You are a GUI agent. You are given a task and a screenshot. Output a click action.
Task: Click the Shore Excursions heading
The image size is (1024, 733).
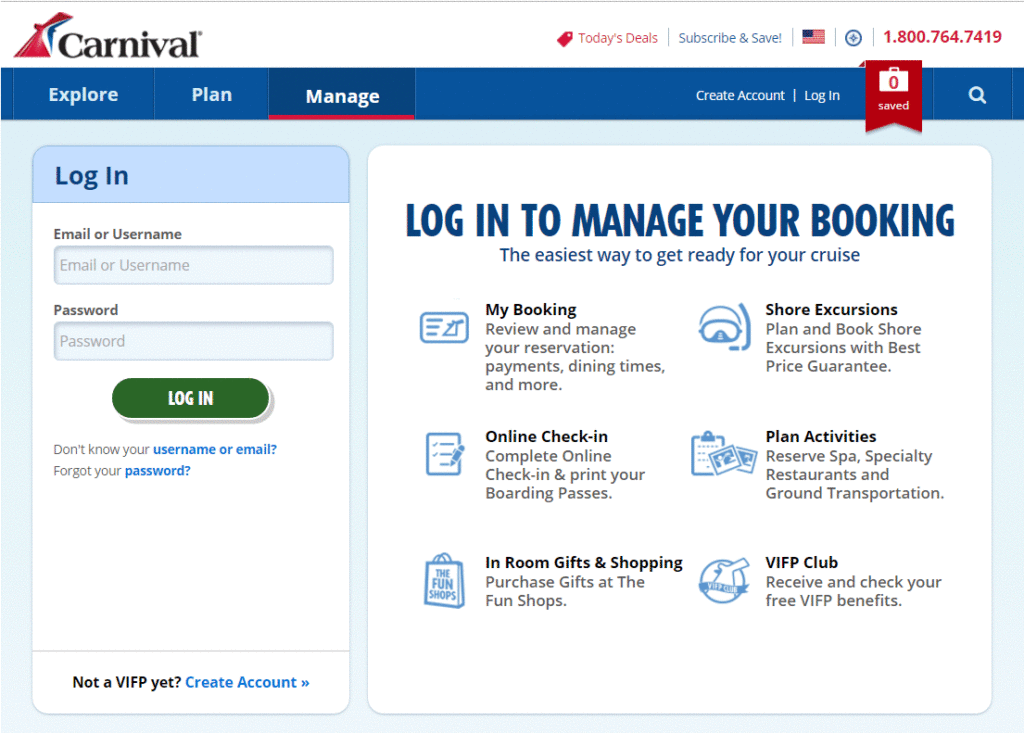click(831, 310)
